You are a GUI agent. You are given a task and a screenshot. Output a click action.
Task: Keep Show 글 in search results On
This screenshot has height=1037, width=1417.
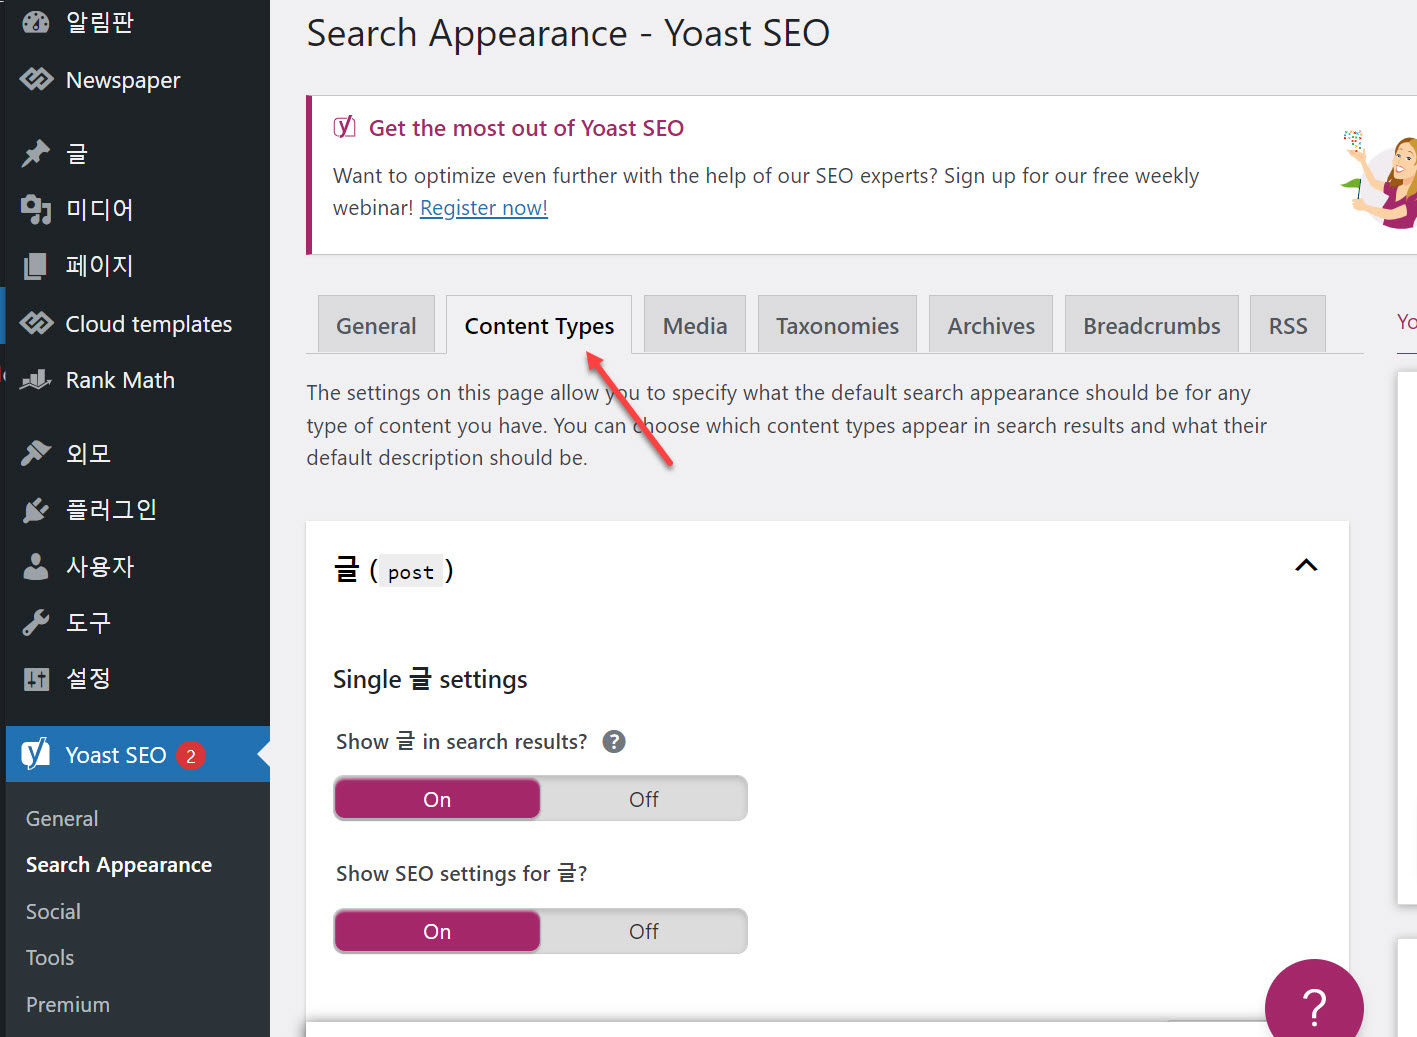pyautogui.click(x=436, y=798)
